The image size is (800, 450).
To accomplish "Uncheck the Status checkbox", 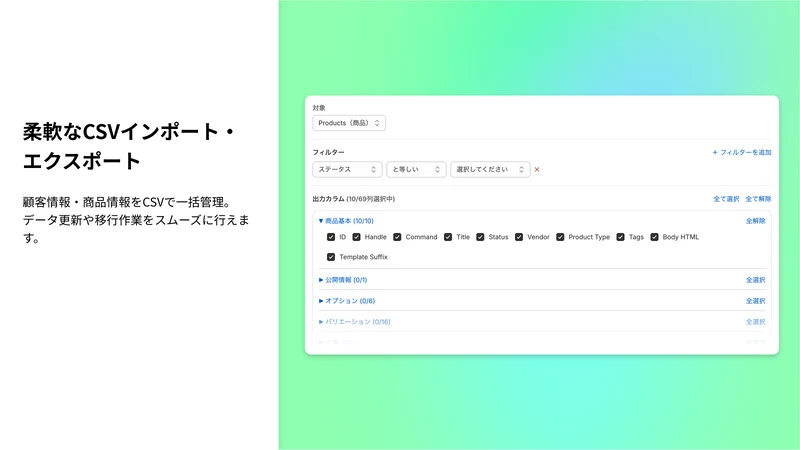I will tap(480, 237).
